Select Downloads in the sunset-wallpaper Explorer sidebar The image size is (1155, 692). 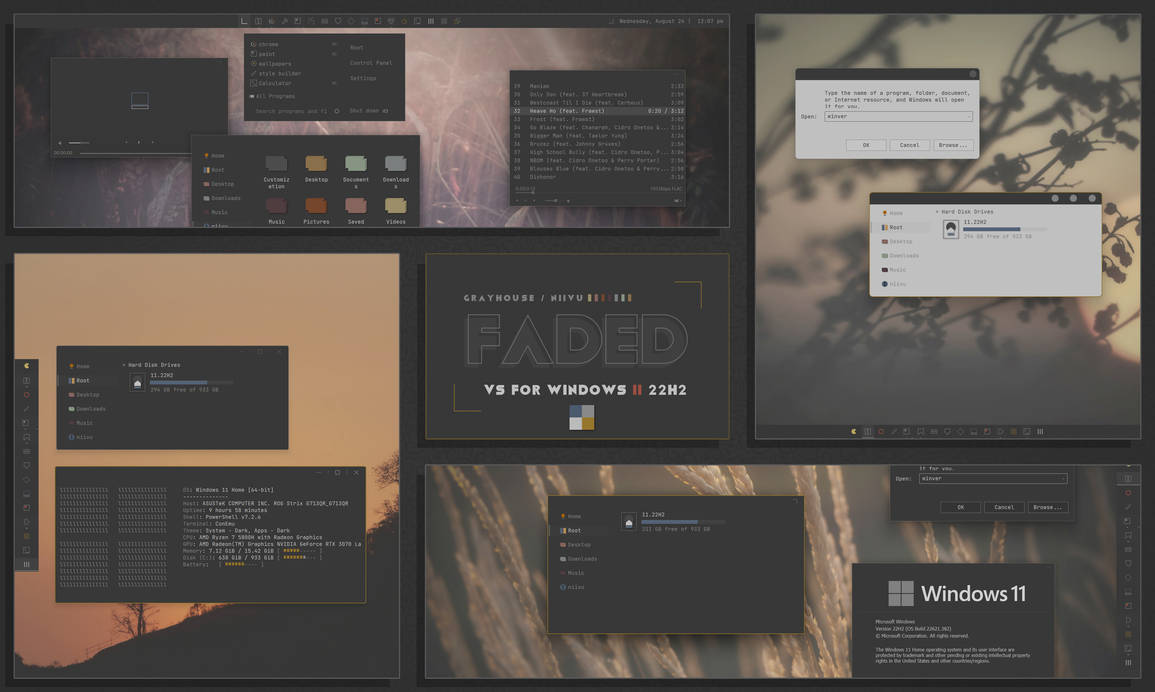pos(88,408)
